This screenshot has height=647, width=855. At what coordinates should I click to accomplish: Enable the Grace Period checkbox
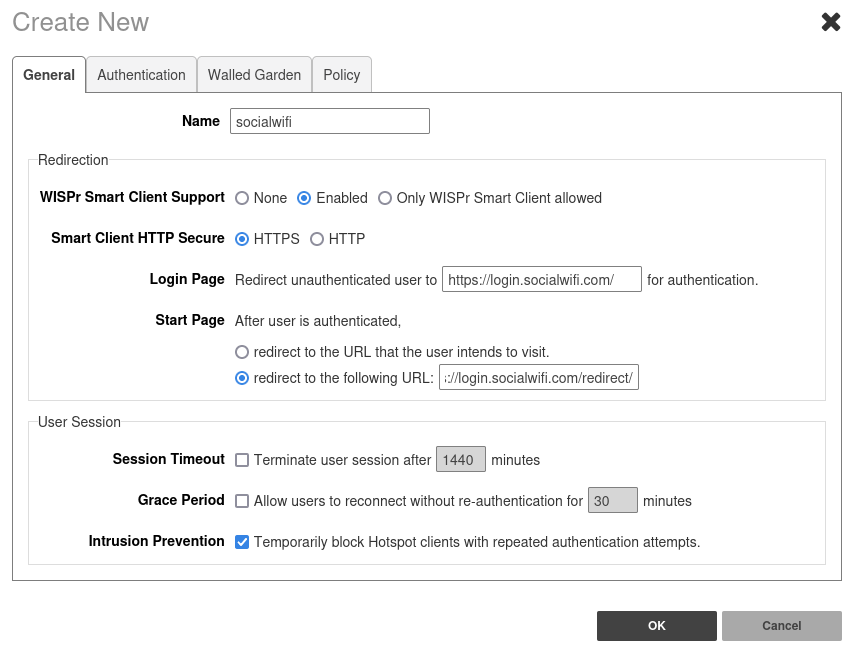click(x=242, y=501)
